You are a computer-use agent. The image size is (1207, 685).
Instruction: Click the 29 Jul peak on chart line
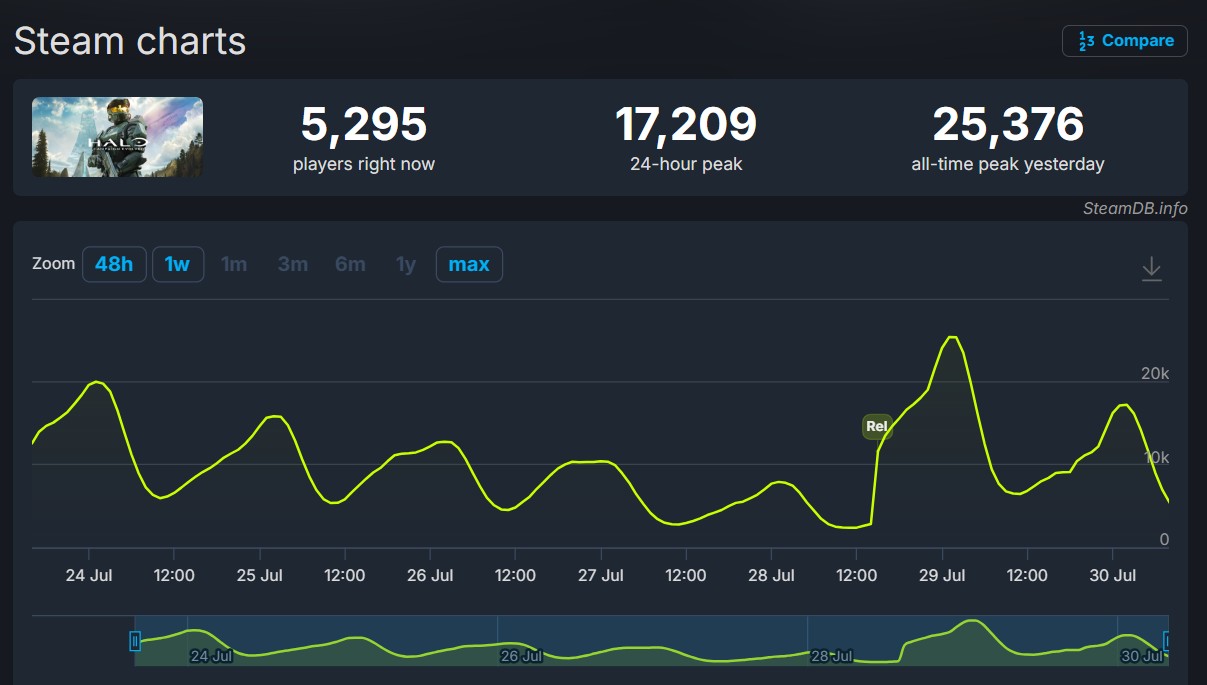point(952,338)
